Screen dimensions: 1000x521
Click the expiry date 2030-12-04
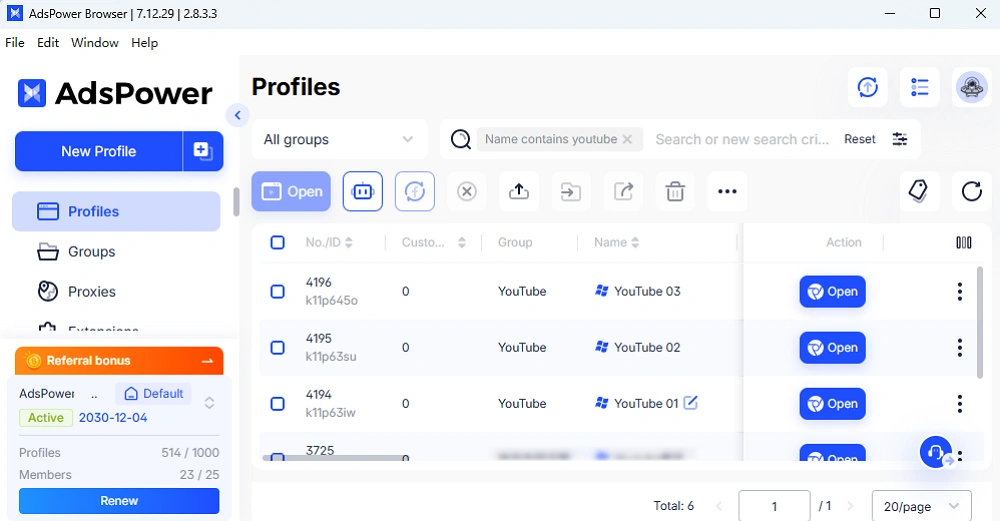tap(113, 418)
